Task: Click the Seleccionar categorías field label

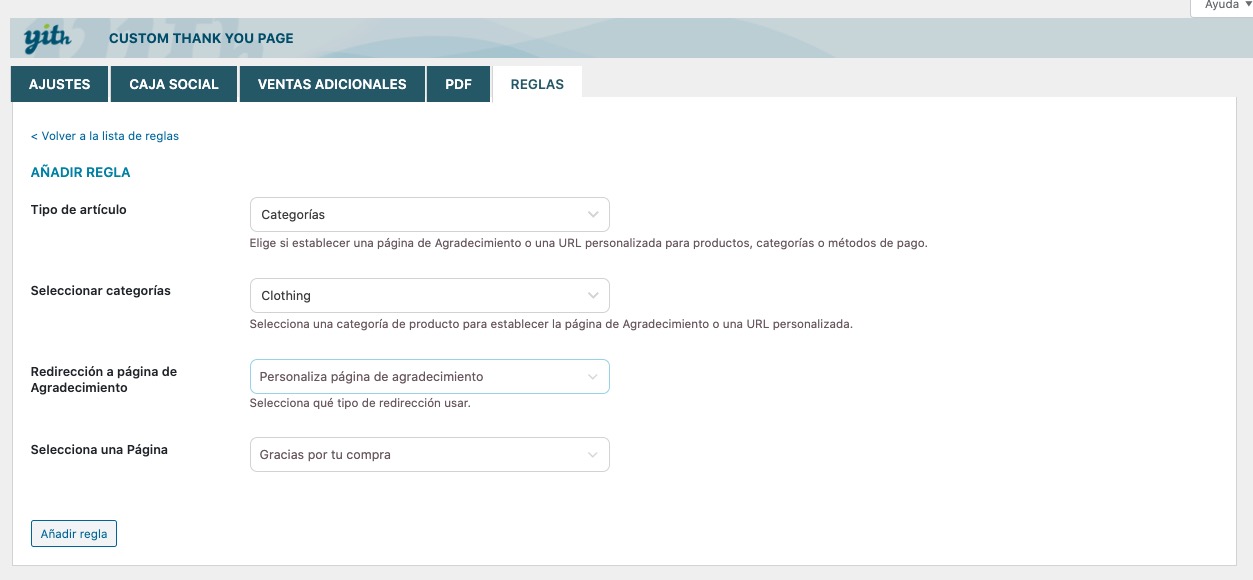Action: pos(101,291)
